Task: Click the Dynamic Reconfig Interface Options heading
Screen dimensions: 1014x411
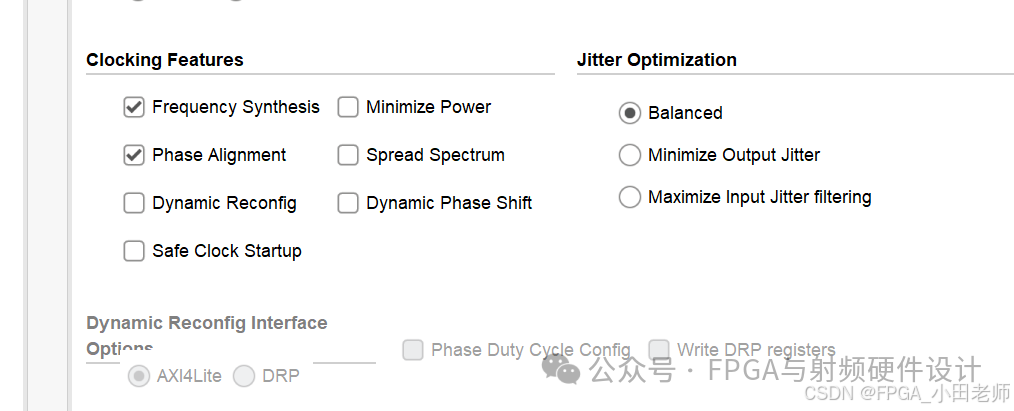Action: pyautogui.click(x=207, y=335)
